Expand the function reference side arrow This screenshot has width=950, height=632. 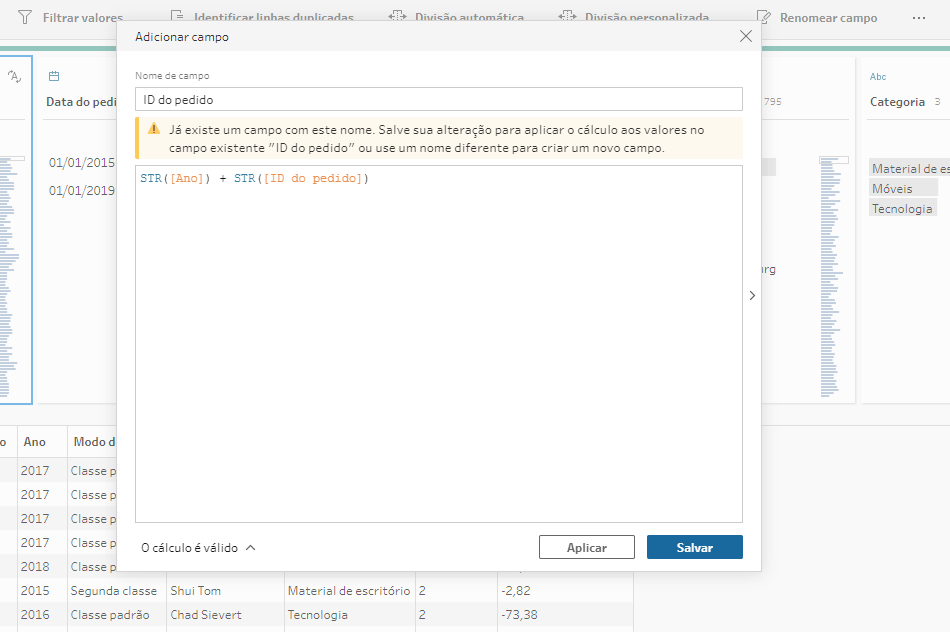click(x=752, y=295)
